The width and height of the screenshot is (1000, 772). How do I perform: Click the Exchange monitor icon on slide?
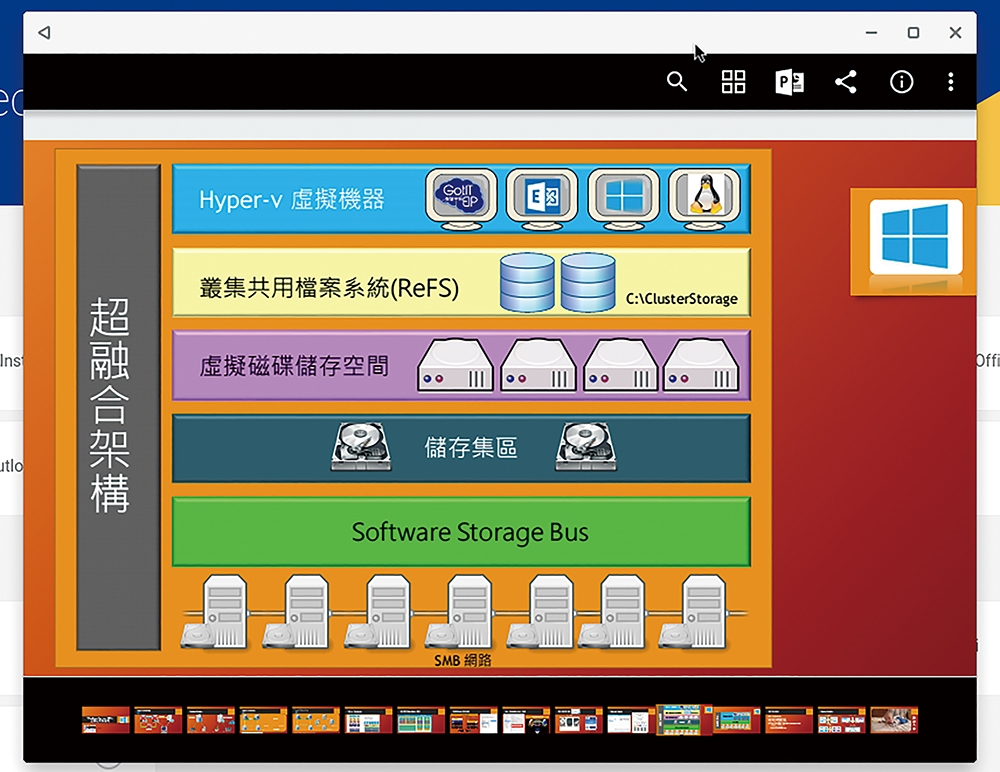pos(542,198)
